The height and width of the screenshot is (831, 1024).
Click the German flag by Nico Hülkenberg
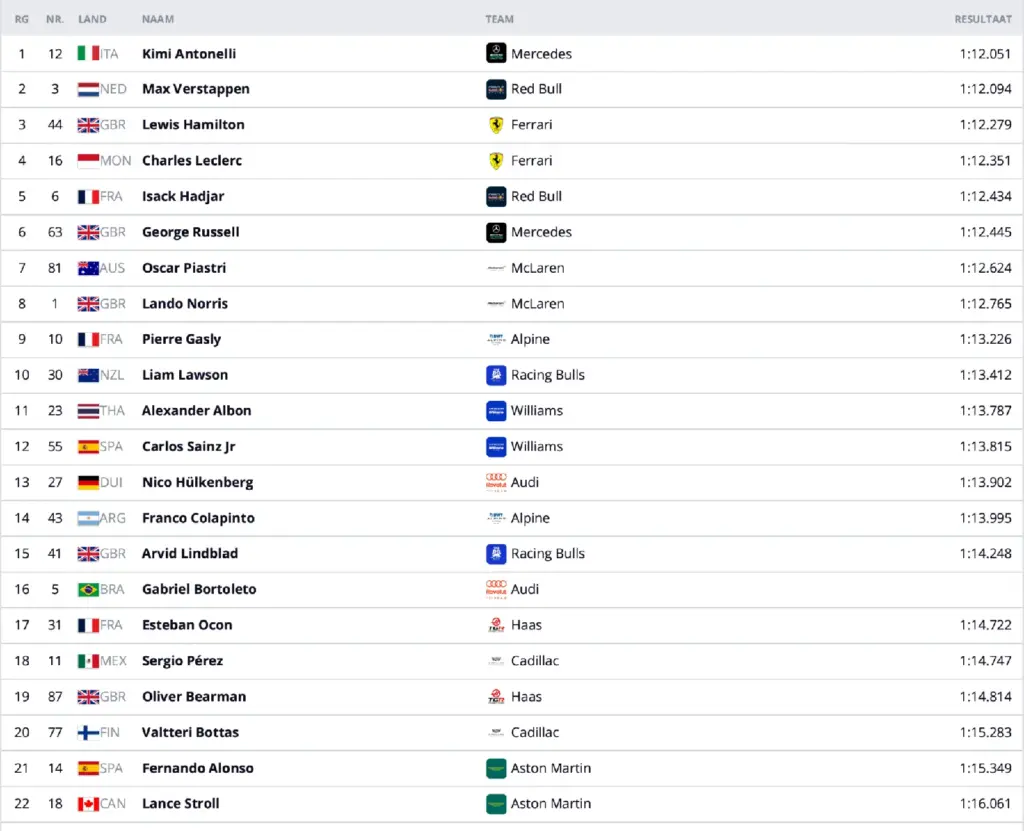(88, 482)
